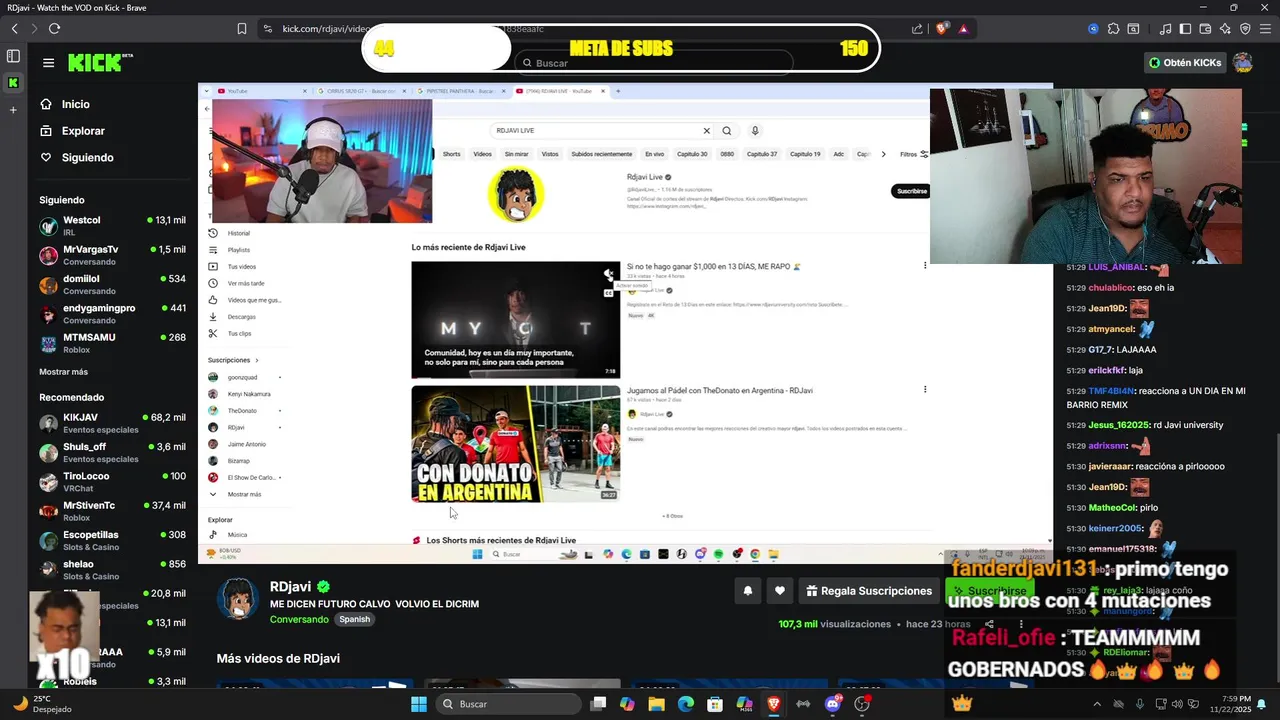
Task: Click the Conversando category link
Action: (299, 619)
